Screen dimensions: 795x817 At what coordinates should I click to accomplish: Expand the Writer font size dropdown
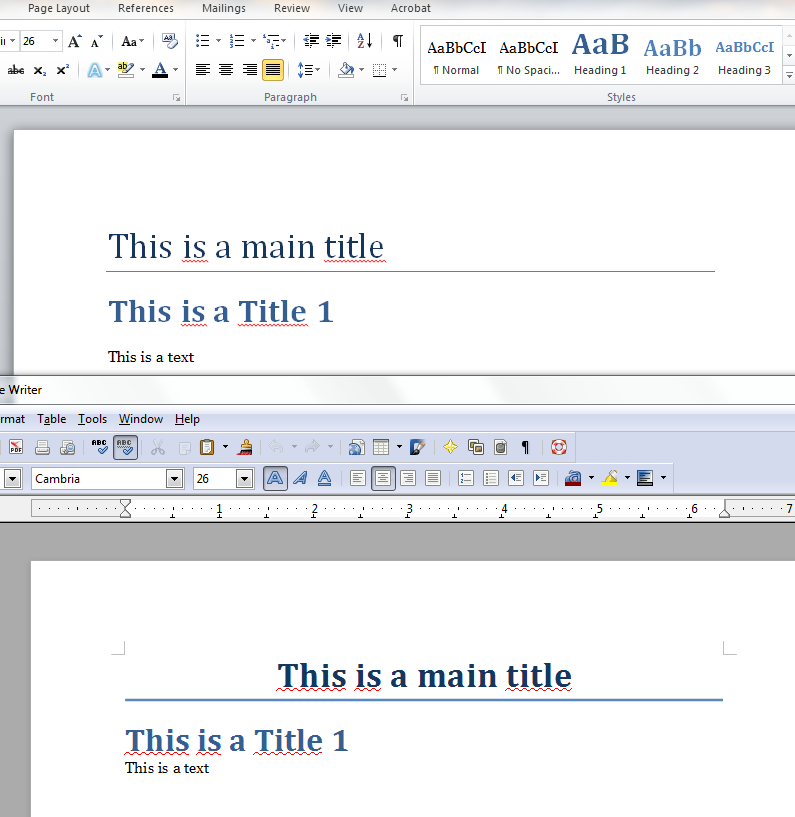coord(244,478)
